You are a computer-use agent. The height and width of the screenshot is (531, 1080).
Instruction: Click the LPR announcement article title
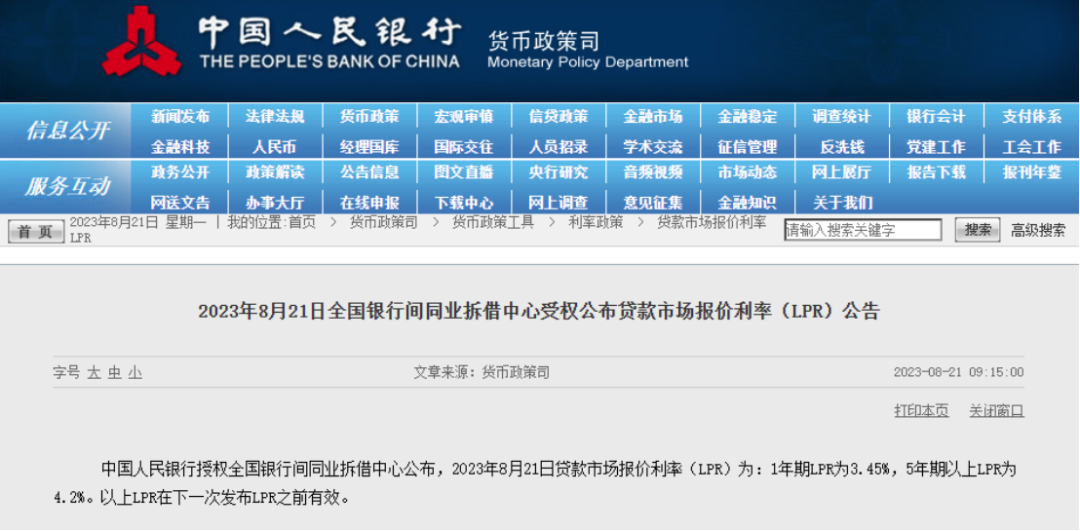pyautogui.click(x=539, y=311)
